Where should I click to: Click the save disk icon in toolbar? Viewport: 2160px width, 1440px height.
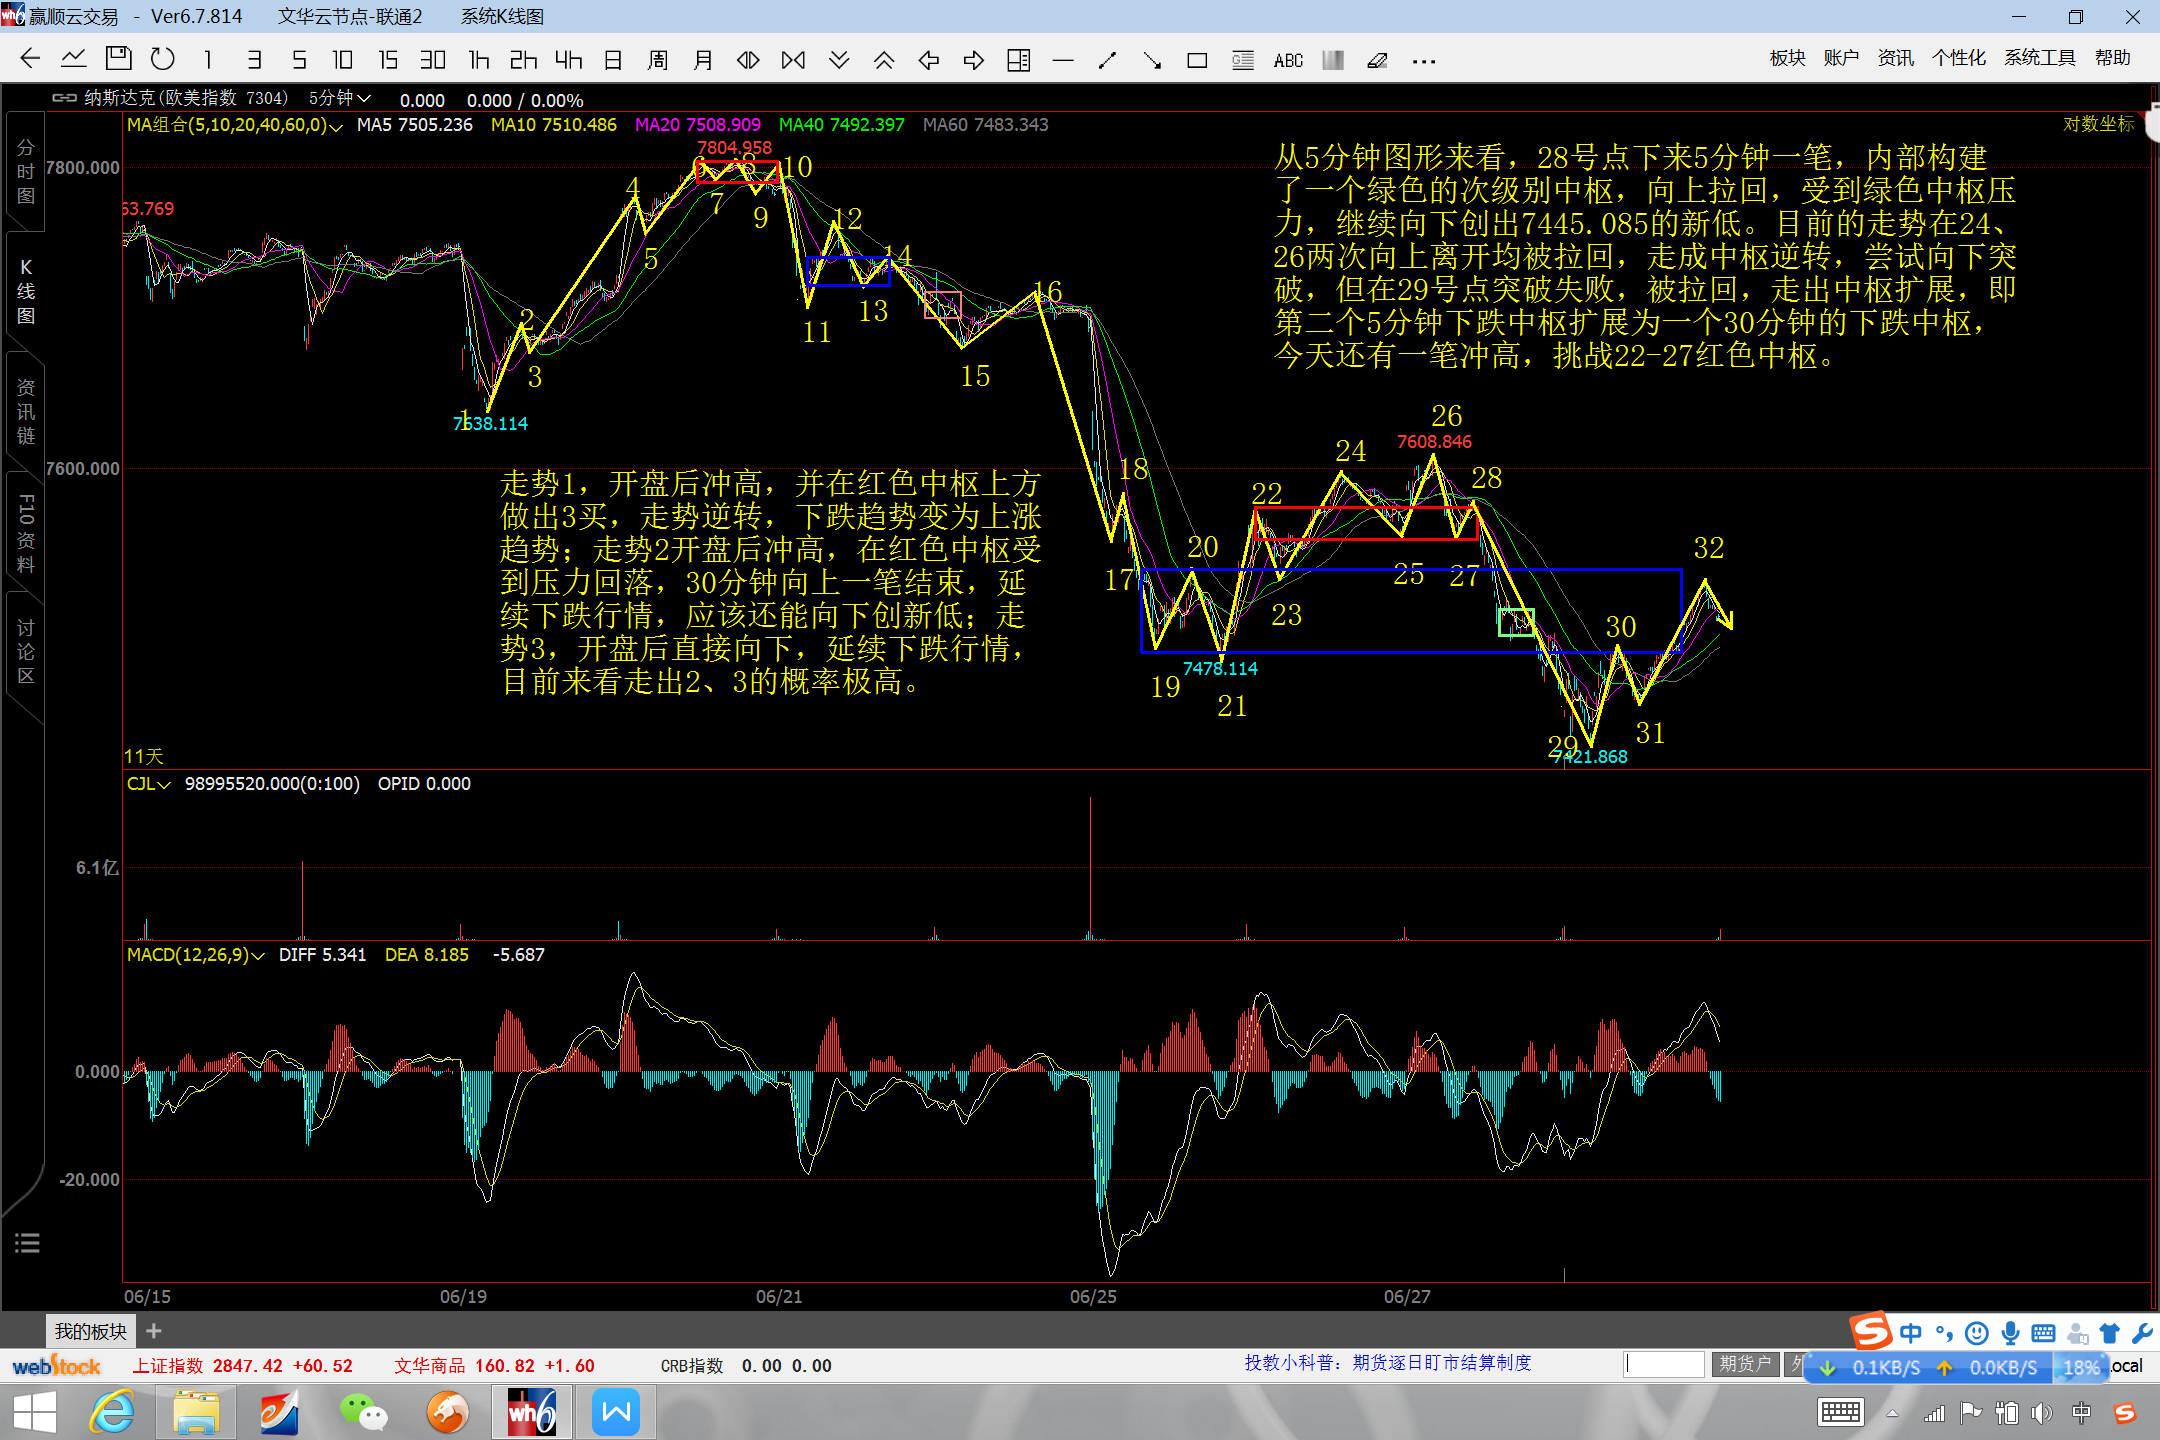tap(118, 60)
